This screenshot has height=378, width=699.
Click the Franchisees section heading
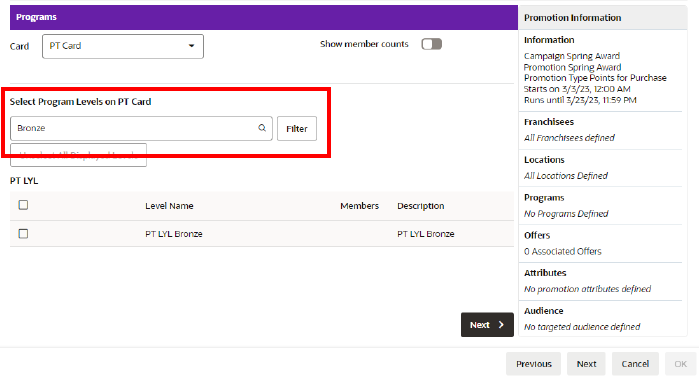549,122
